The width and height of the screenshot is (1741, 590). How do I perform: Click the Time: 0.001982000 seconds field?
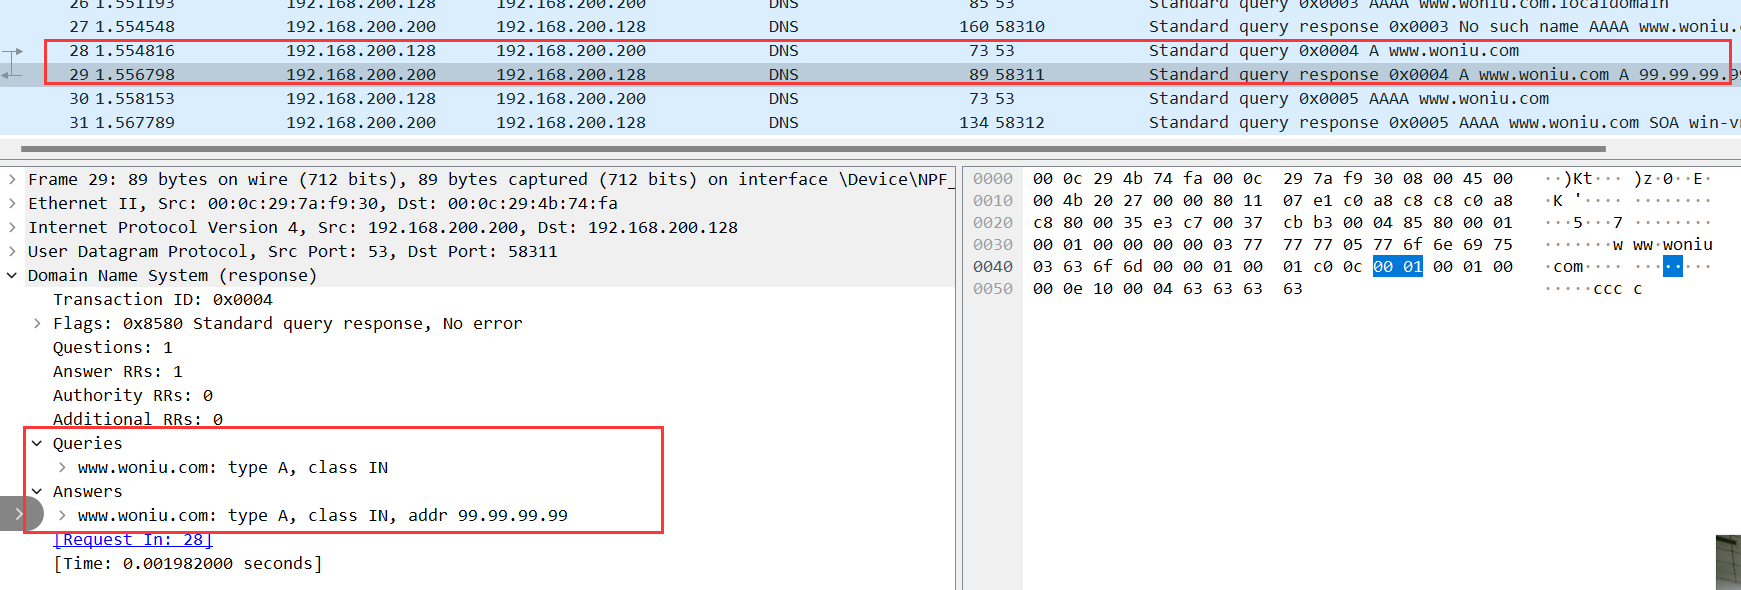pyautogui.click(x=188, y=564)
